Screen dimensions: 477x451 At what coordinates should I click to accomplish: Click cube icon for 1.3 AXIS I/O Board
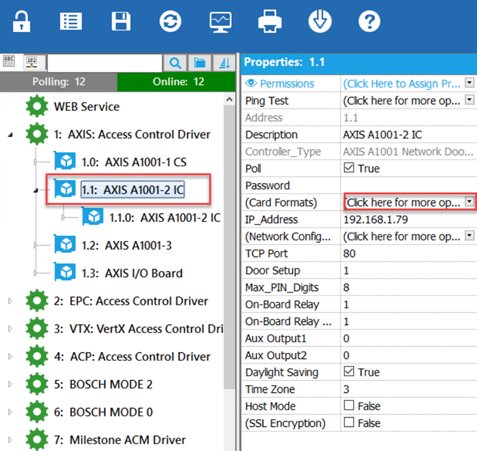(x=65, y=273)
